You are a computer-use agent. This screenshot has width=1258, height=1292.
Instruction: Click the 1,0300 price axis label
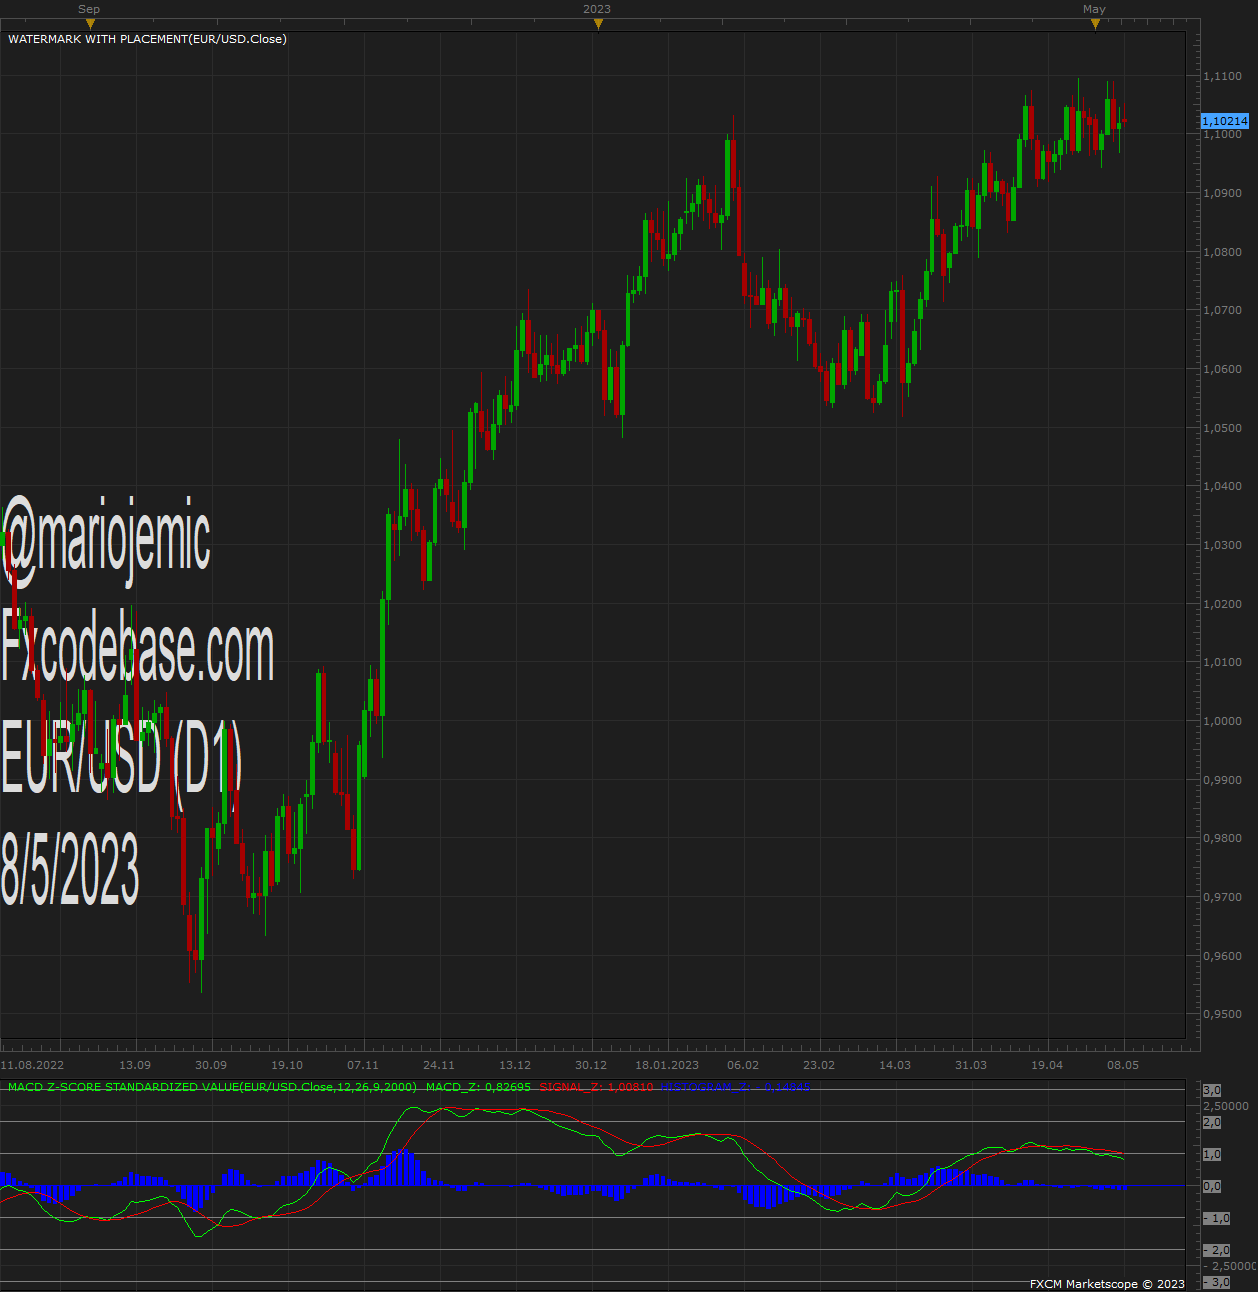coord(1222,545)
